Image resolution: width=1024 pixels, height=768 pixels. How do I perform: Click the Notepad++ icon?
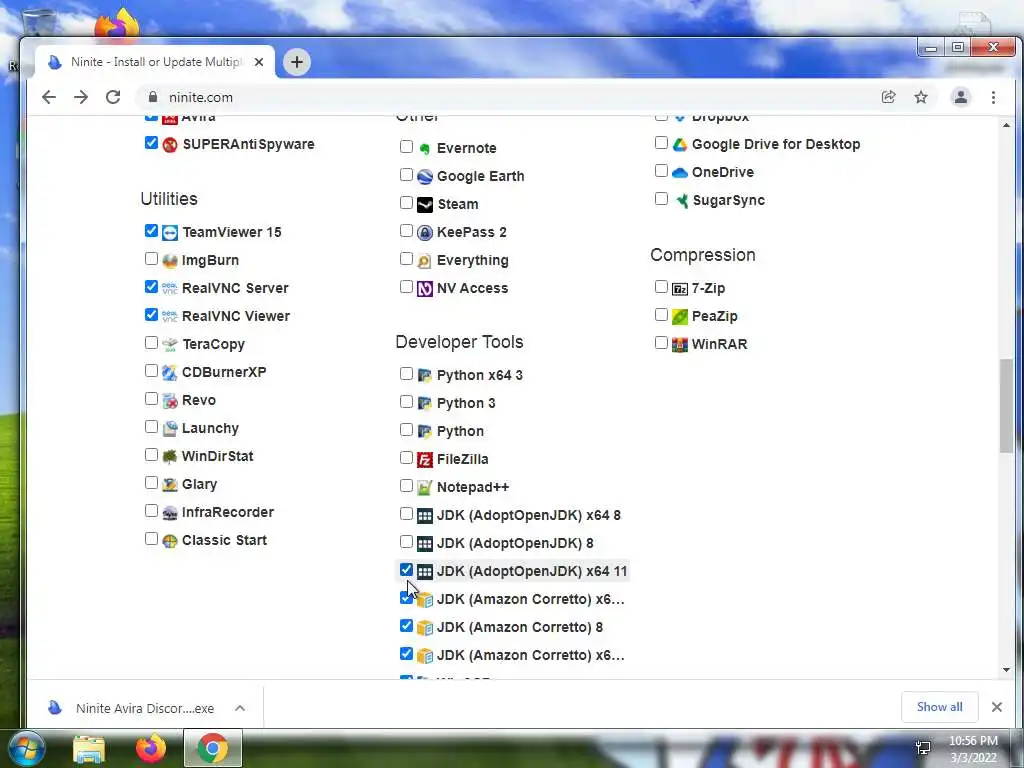(424, 488)
